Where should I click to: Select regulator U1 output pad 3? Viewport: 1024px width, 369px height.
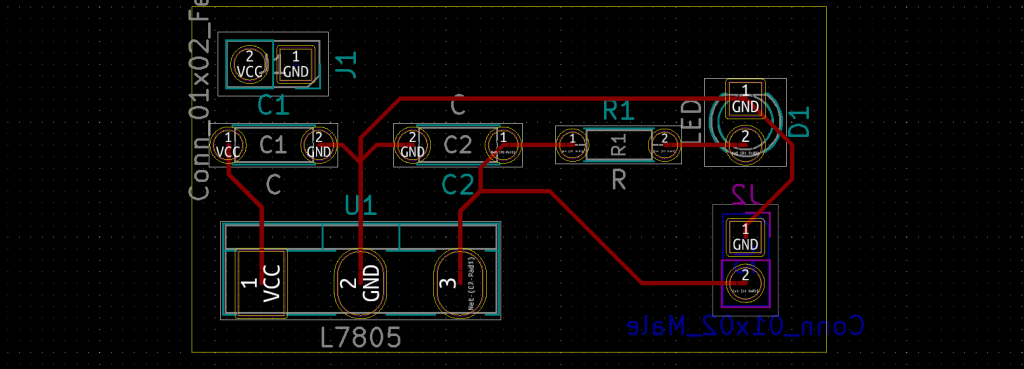pyautogui.click(x=460, y=283)
